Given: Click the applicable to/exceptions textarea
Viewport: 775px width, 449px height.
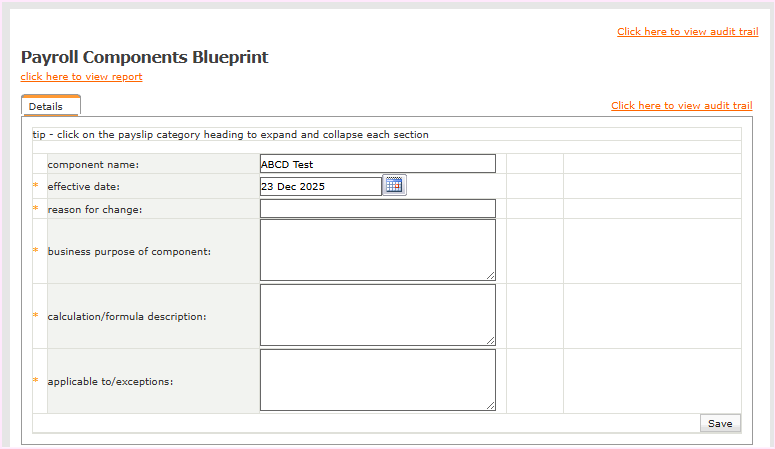Looking at the screenshot, I should (x=377, y=380).
